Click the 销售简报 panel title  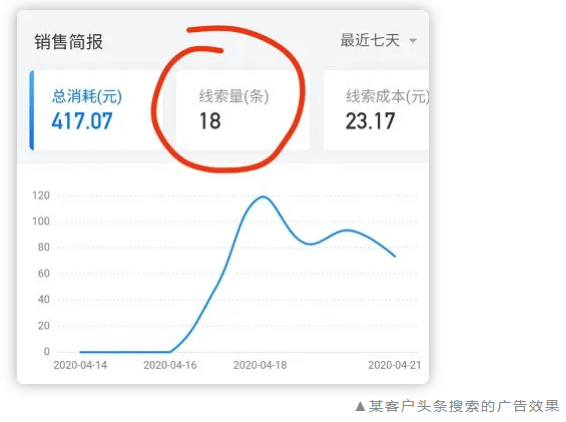(69, 42)
